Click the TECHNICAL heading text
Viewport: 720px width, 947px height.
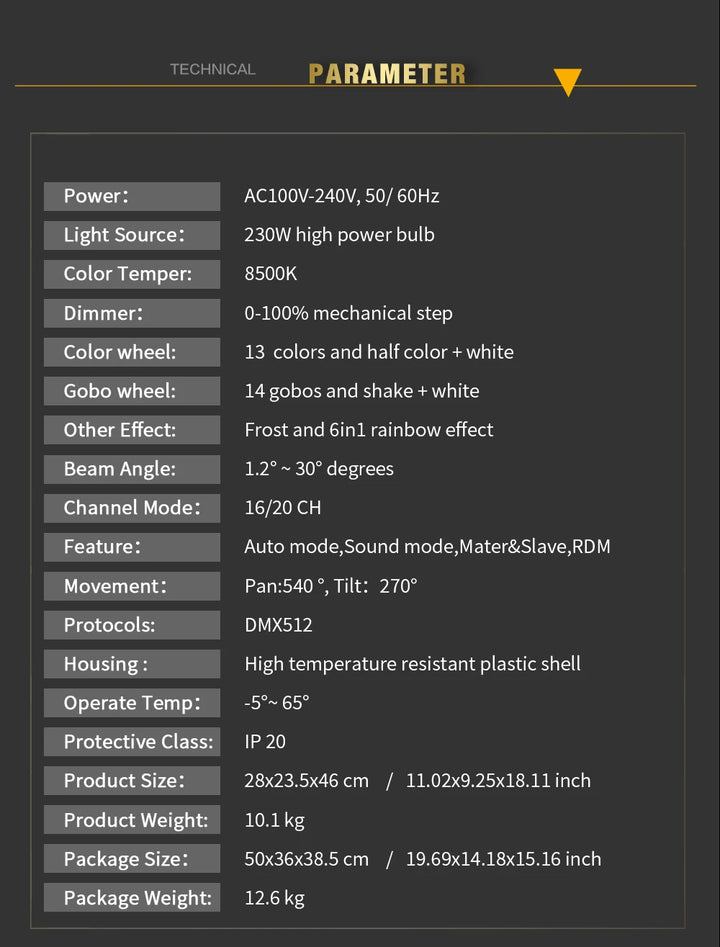click(x=213, y=69)
